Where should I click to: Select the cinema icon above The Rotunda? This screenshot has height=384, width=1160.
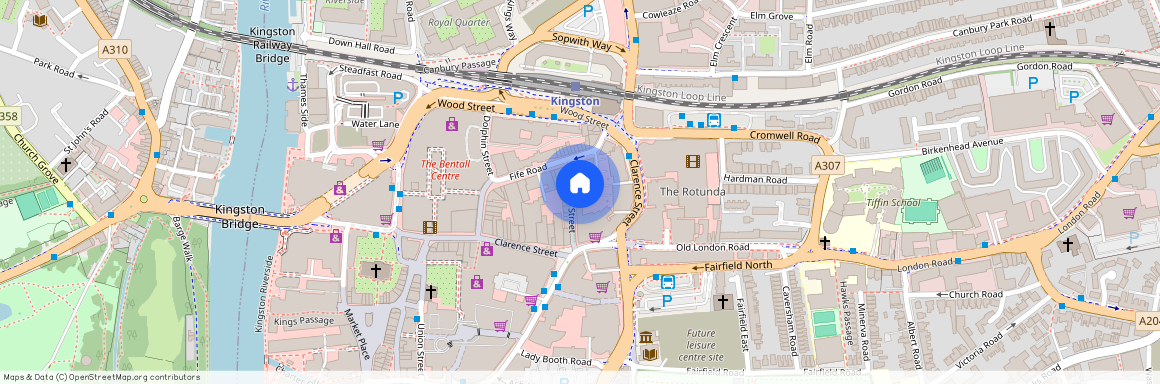click(x=692, y=161)
